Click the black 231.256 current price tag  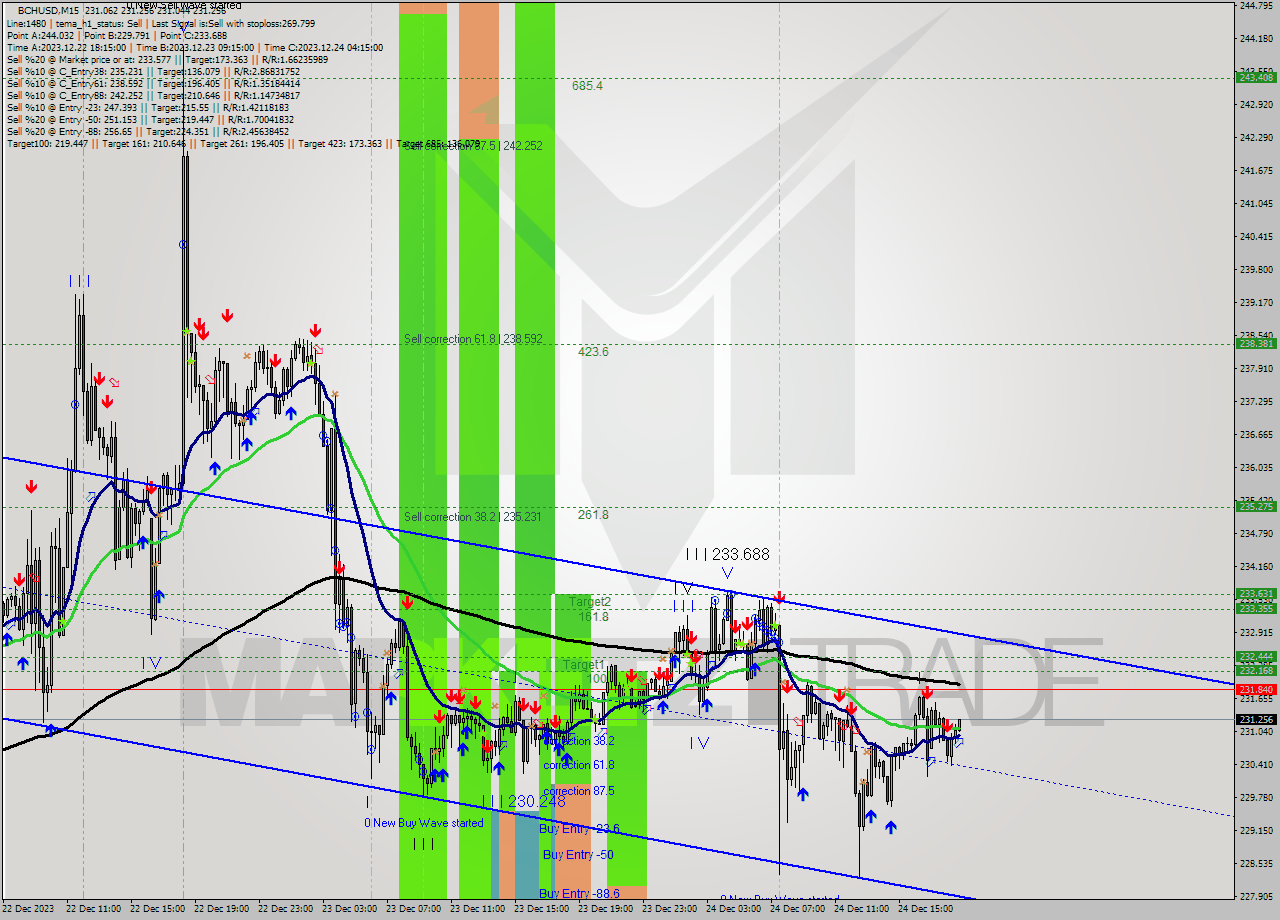coord(1256,719)
